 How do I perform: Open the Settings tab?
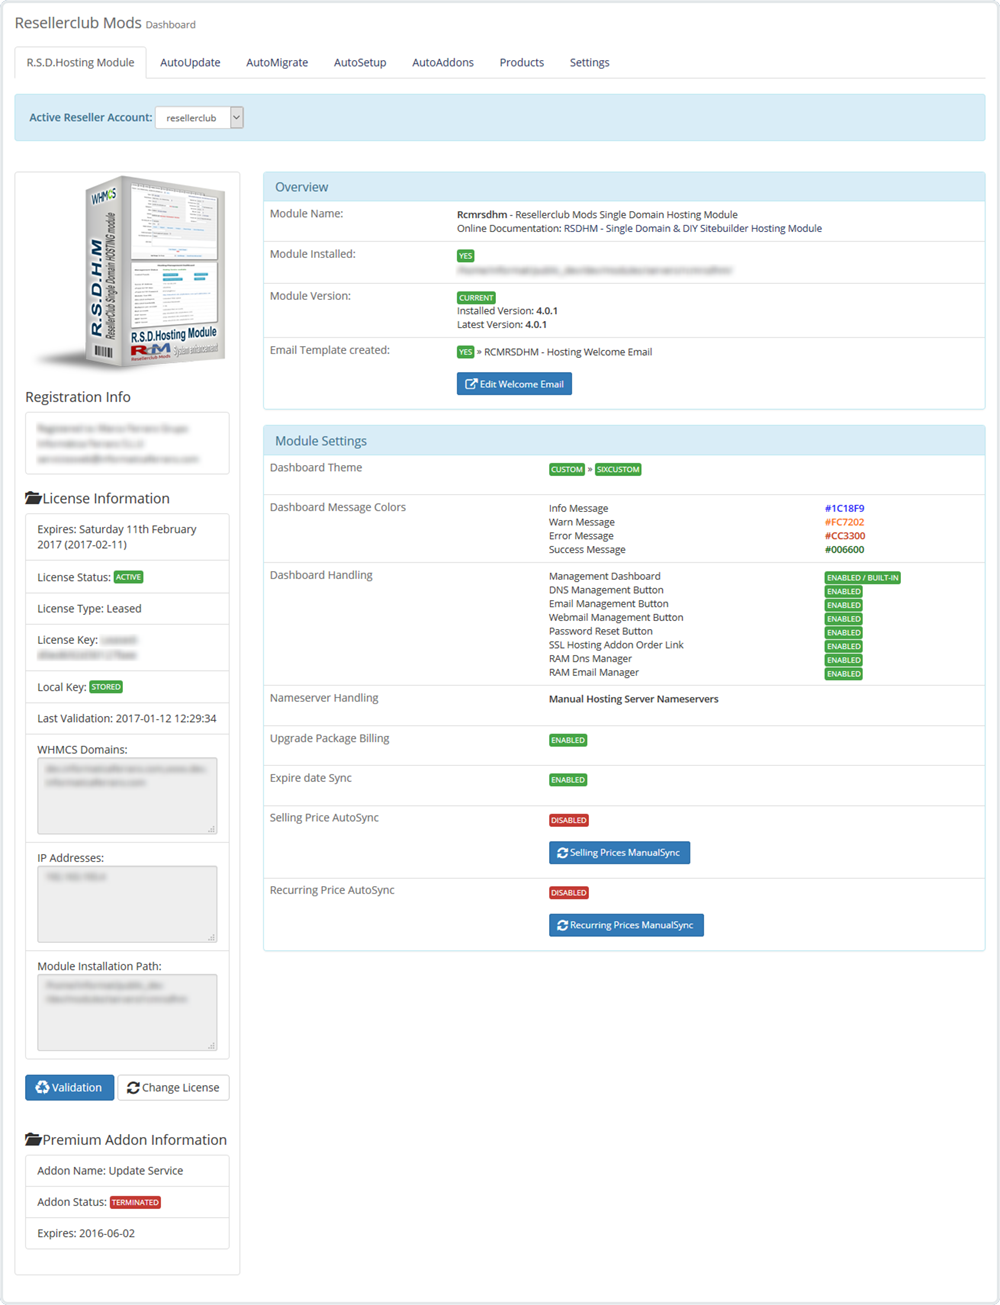tap(590, 62)
